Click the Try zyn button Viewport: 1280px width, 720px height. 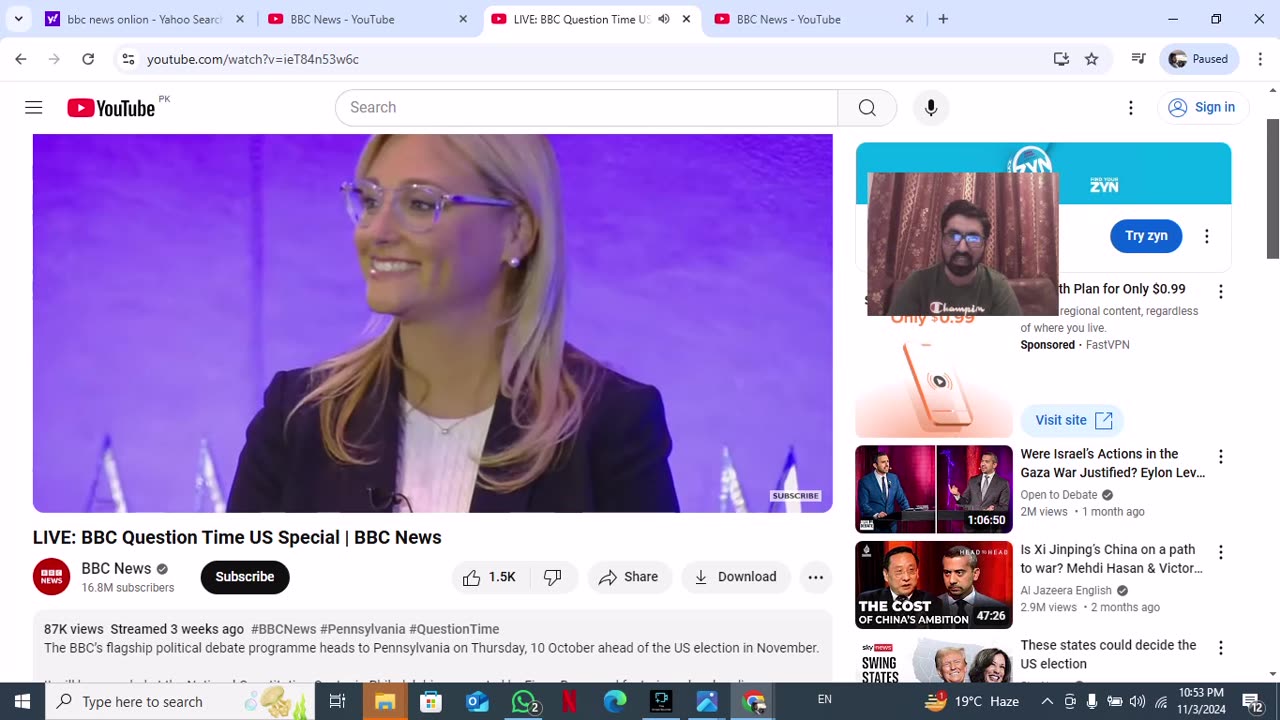point(1146,236)
